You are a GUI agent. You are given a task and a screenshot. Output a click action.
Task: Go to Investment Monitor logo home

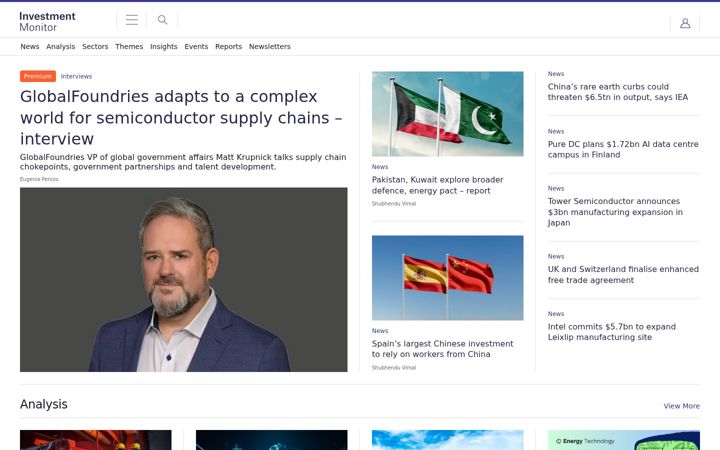coord(47,22)
